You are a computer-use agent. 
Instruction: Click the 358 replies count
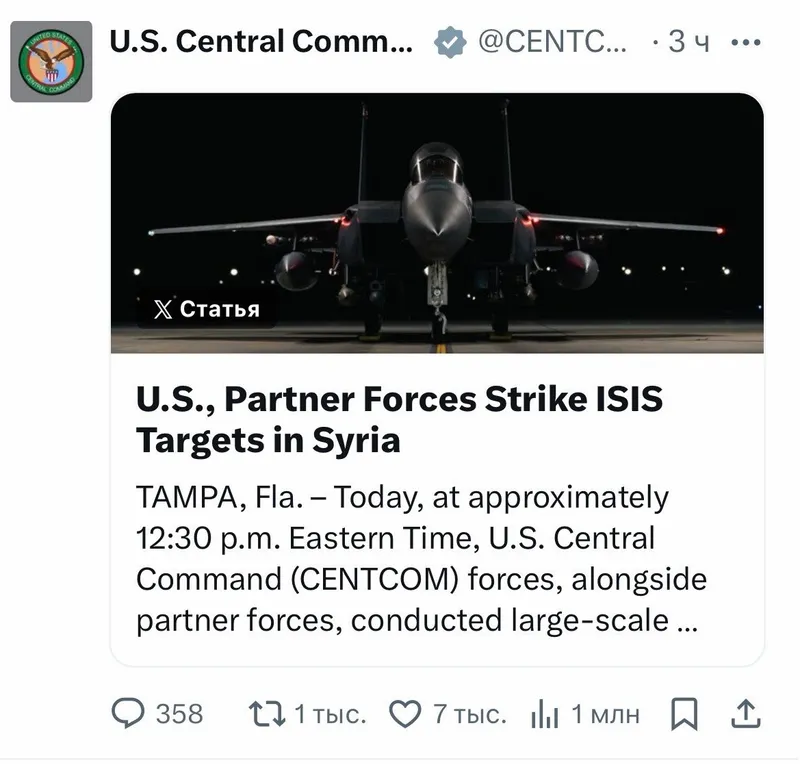tap(180, 714)
